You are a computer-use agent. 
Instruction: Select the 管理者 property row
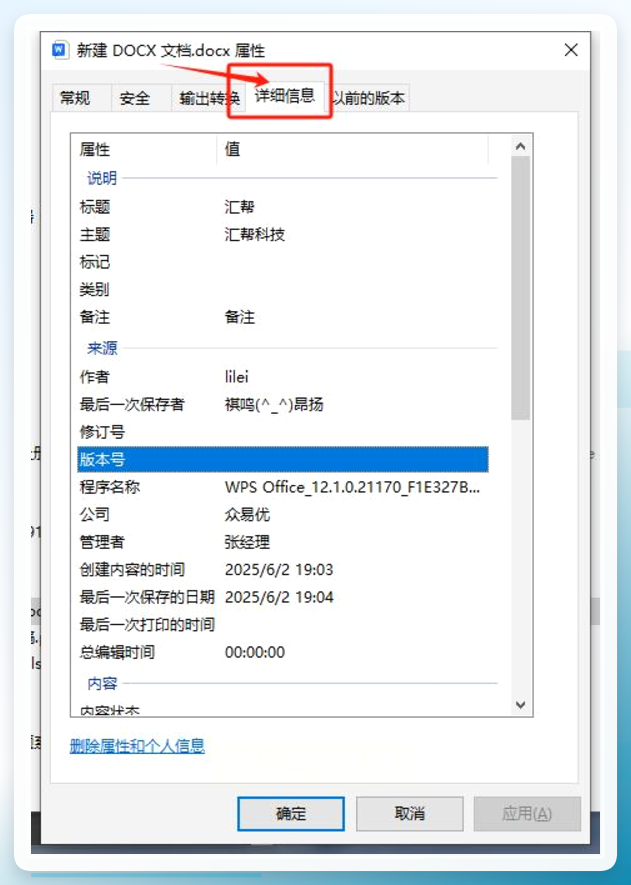tap(282, 542)
